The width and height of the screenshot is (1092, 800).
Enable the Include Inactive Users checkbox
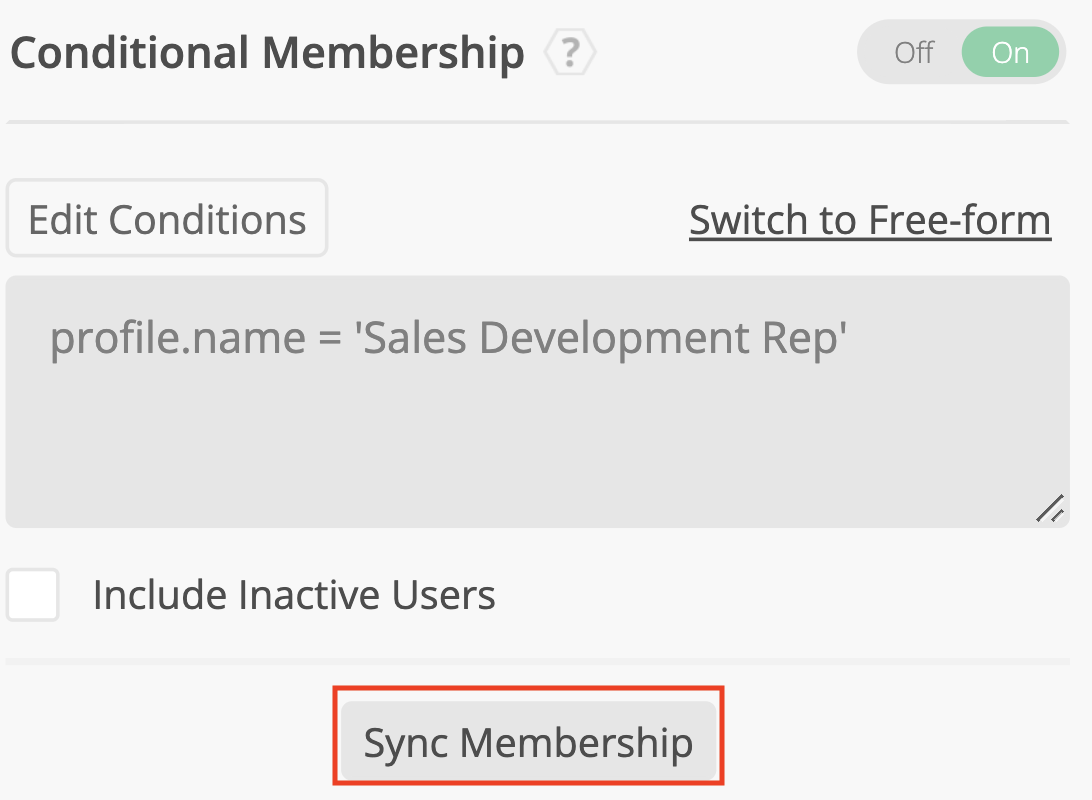[33, 595]
